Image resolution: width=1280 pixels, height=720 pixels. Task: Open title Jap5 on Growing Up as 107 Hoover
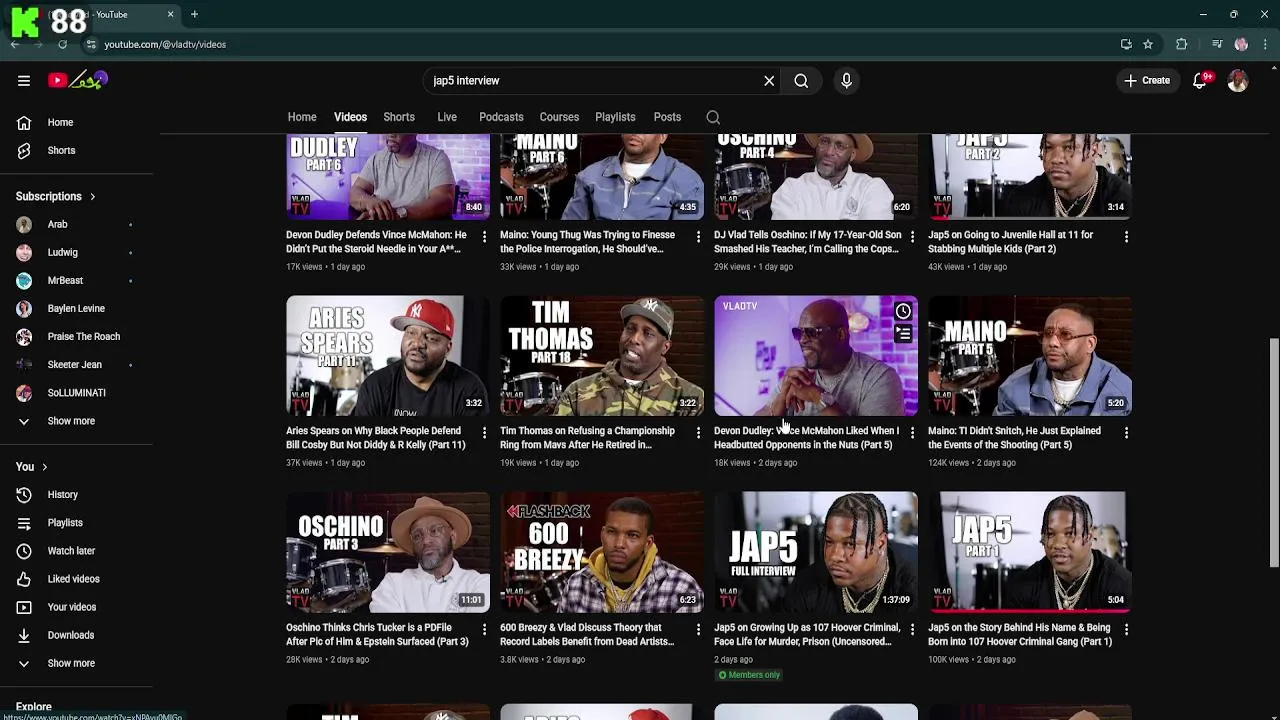(x=807, y=635)
